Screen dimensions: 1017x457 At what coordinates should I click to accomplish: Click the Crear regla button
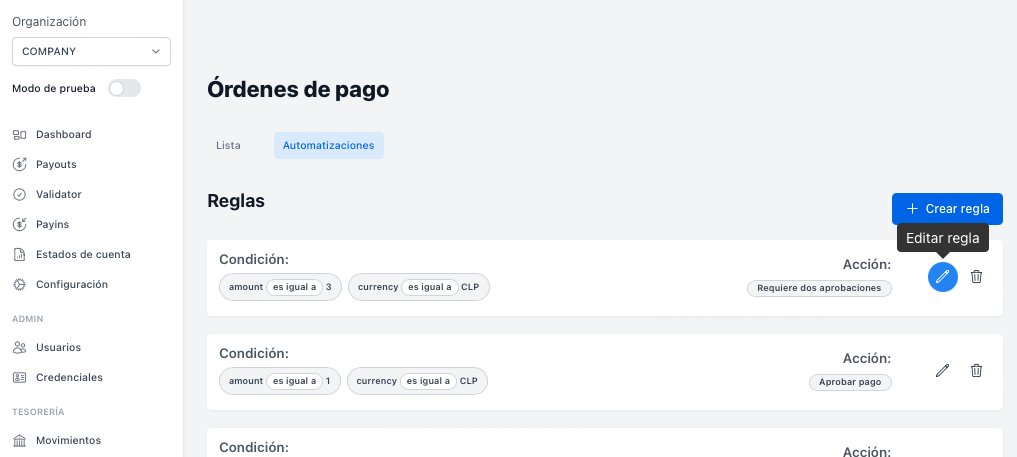(947, 209)
